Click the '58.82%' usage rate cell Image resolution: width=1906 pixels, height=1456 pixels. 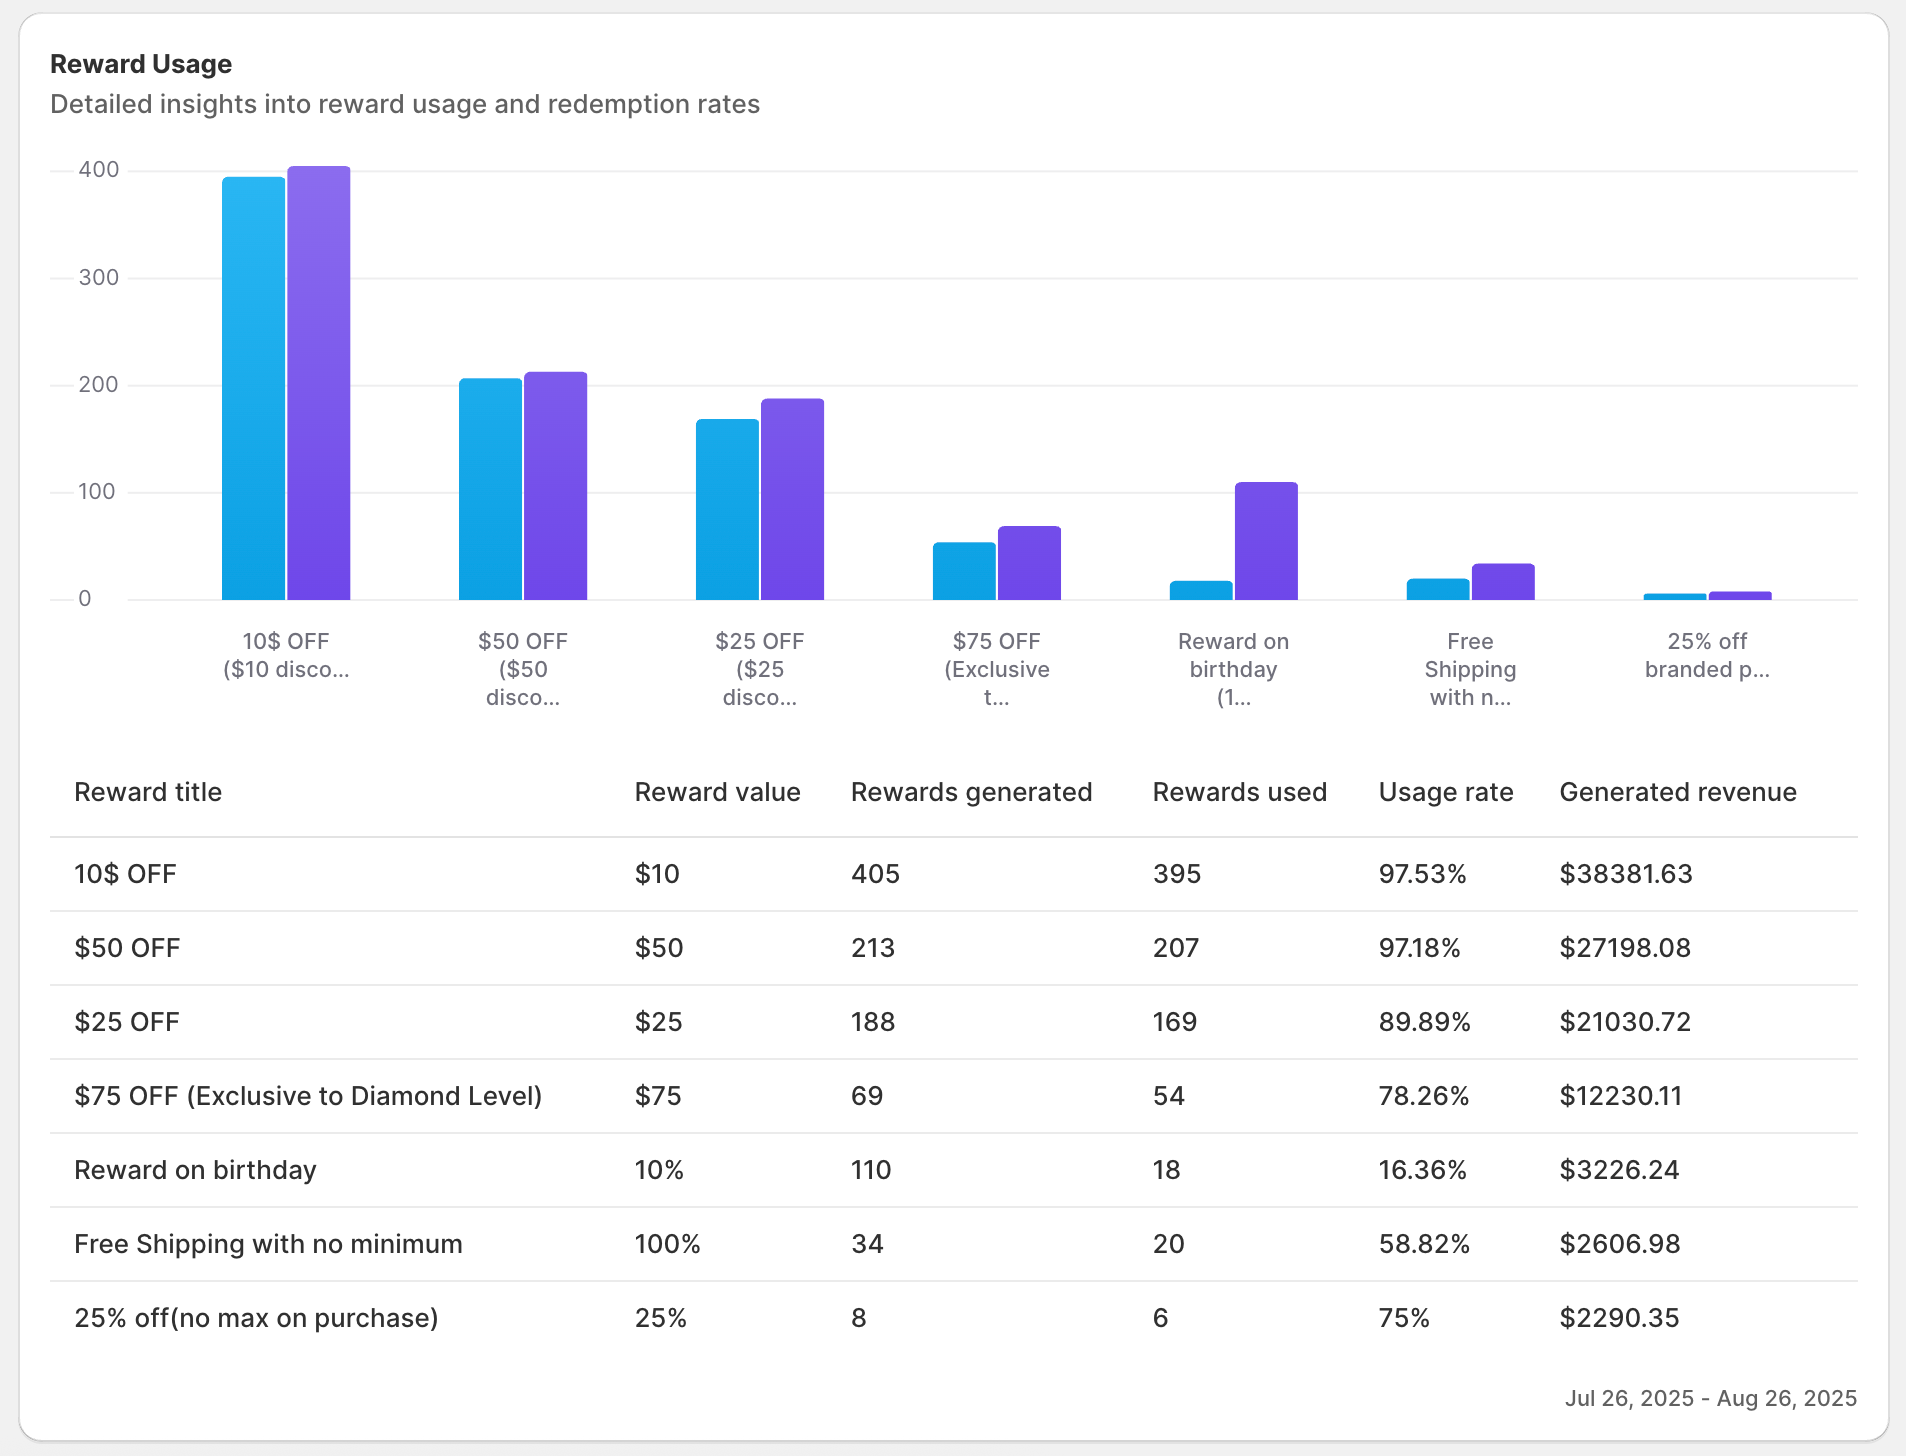point(1424,1244)
